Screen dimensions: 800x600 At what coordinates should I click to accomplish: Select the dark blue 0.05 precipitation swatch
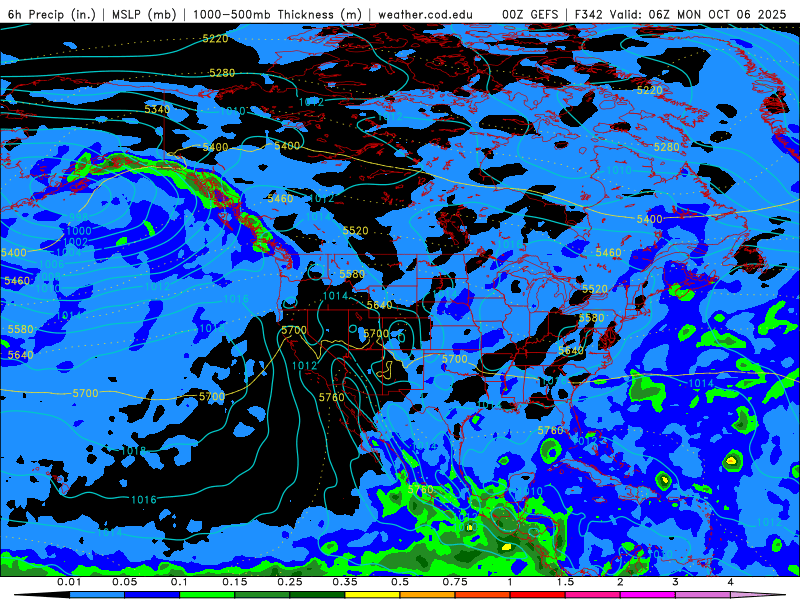152,595
